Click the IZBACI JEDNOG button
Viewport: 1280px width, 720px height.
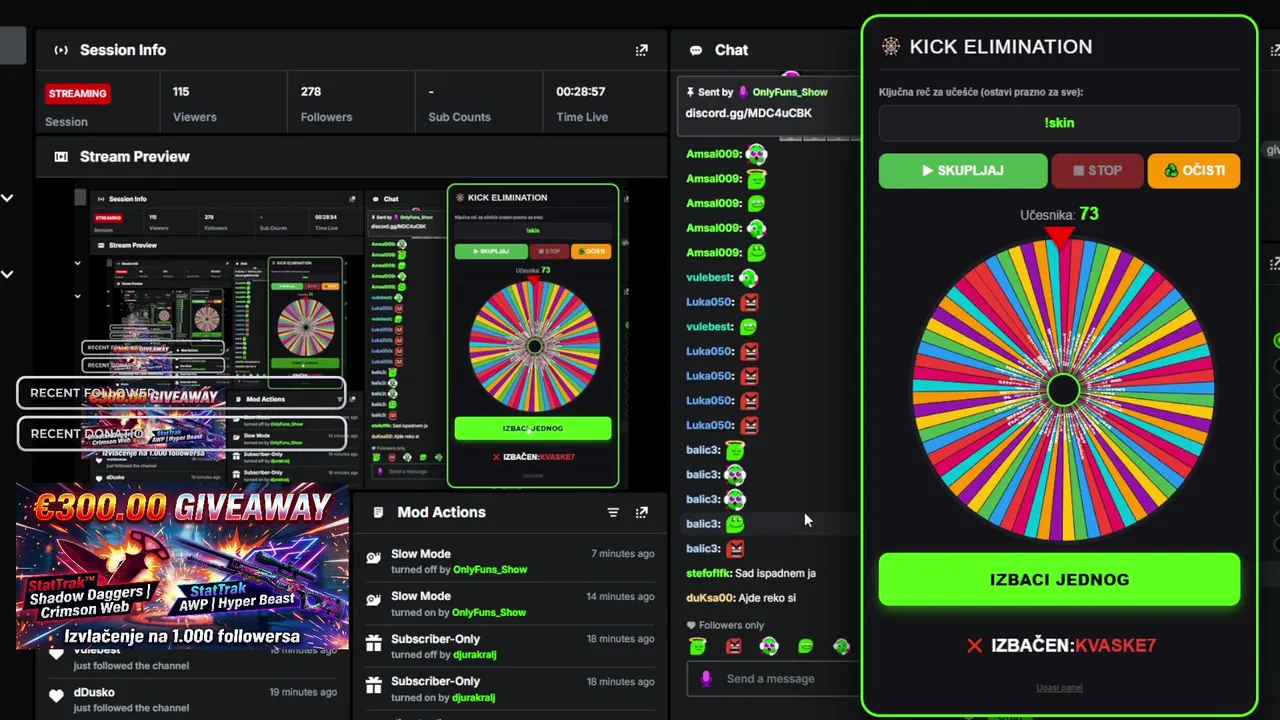[1059, 580]
